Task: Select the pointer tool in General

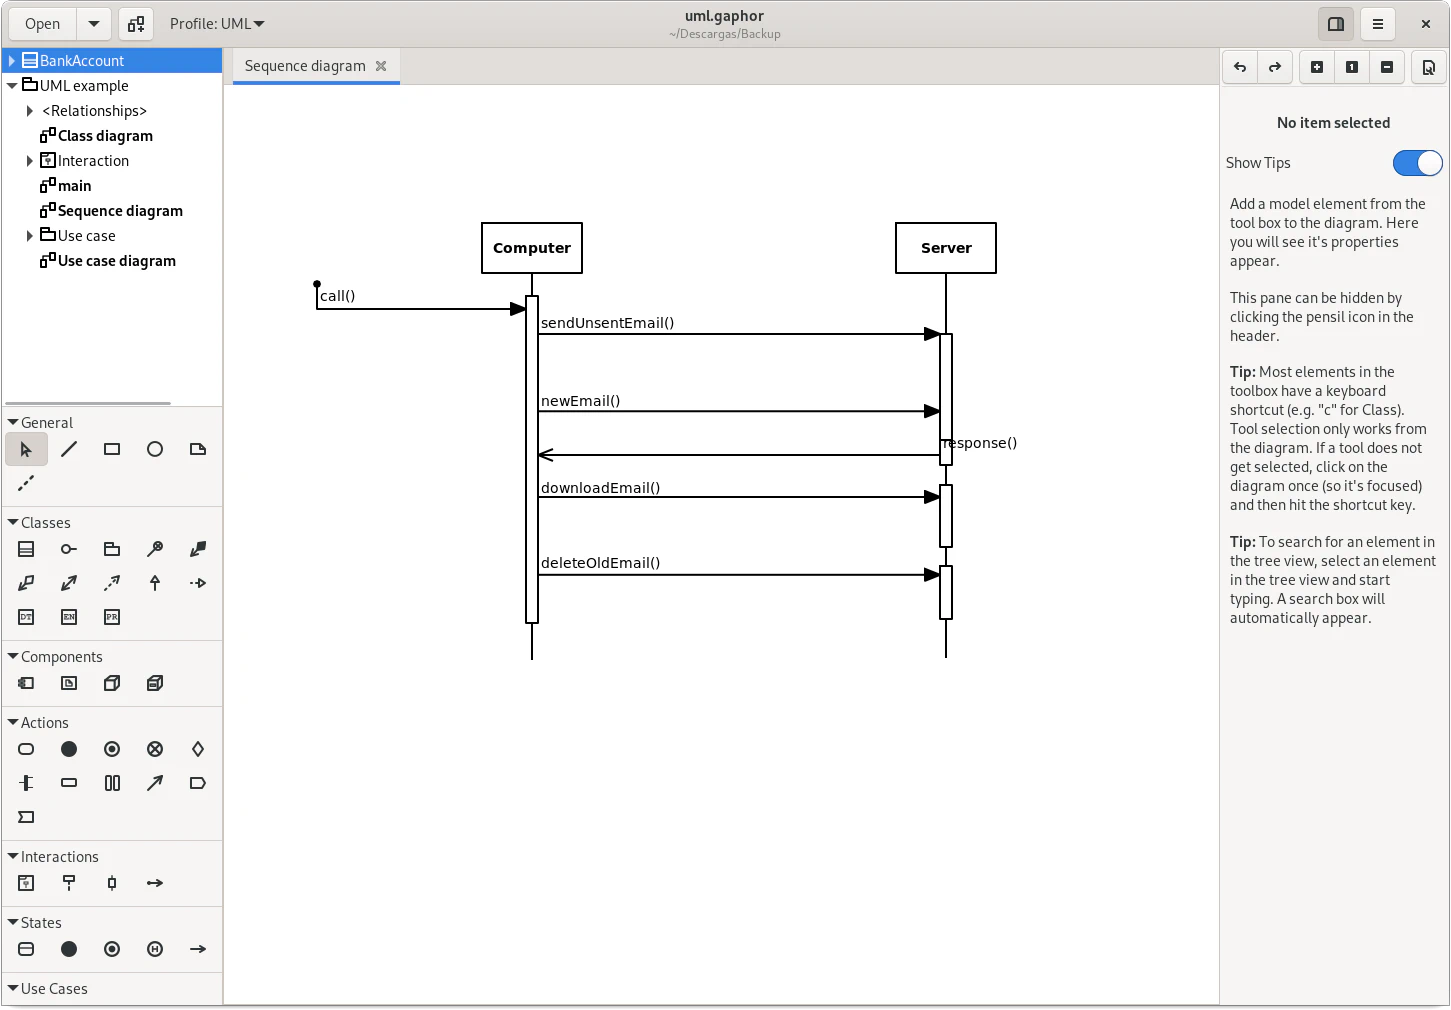Action: tap(26, 450)
